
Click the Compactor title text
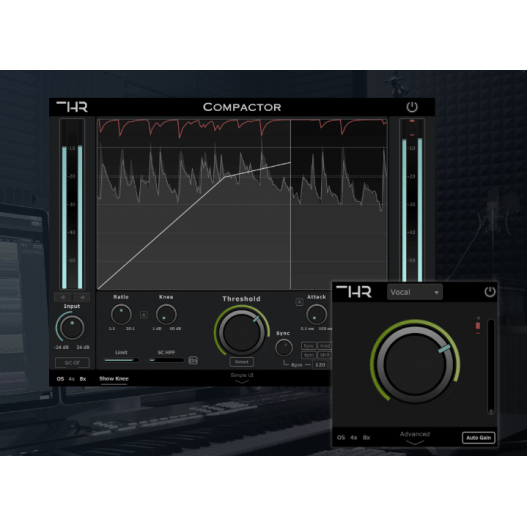point(242,107)
